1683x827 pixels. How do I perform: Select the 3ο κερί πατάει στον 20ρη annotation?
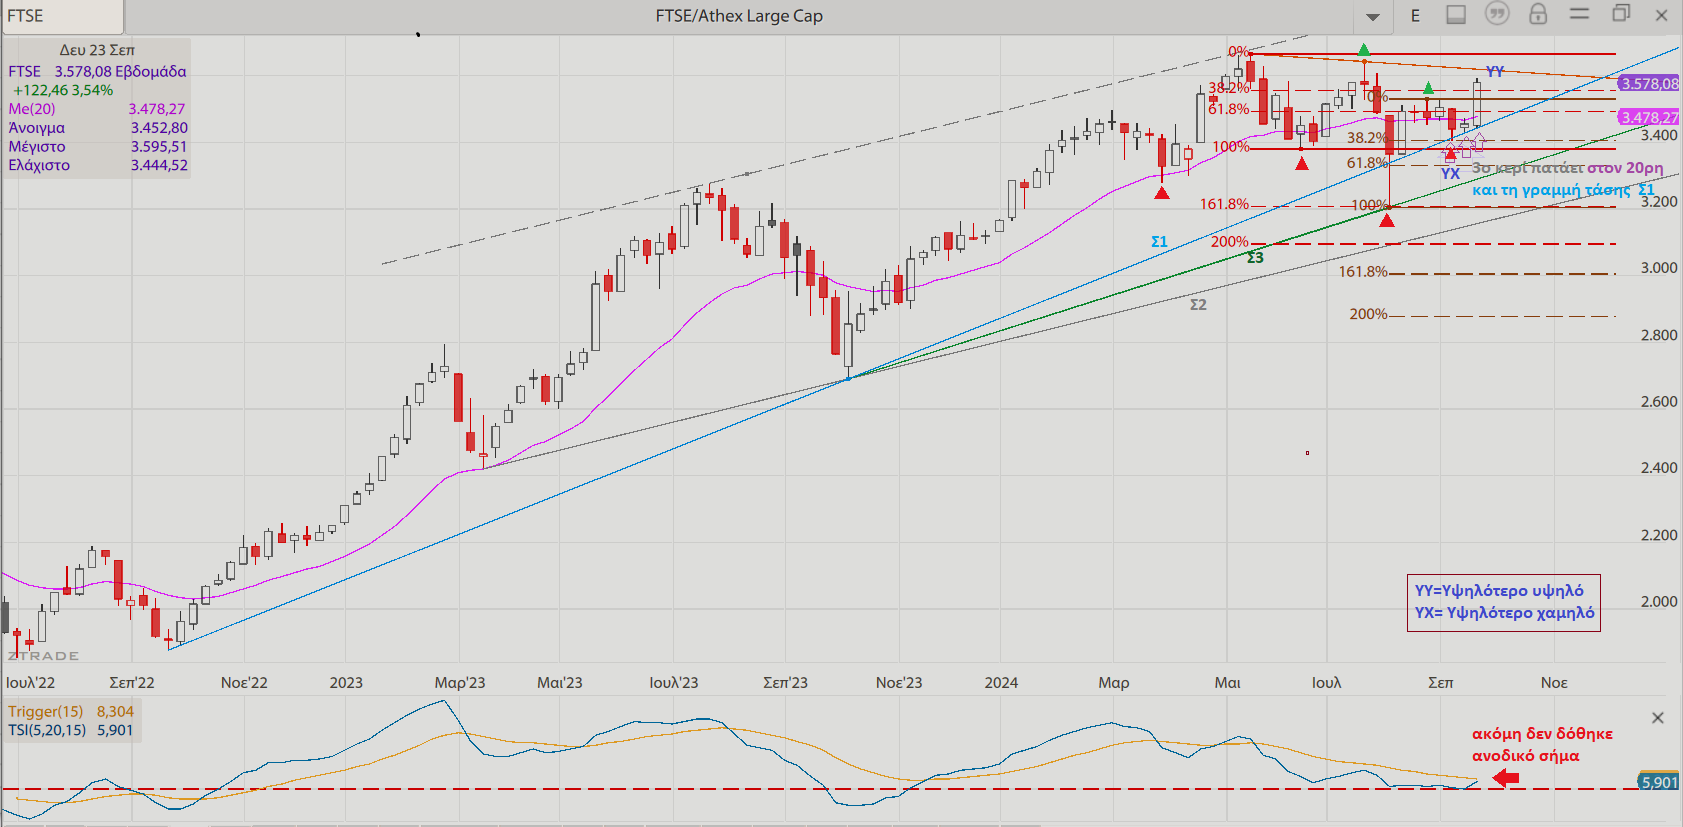(1567, 168)
